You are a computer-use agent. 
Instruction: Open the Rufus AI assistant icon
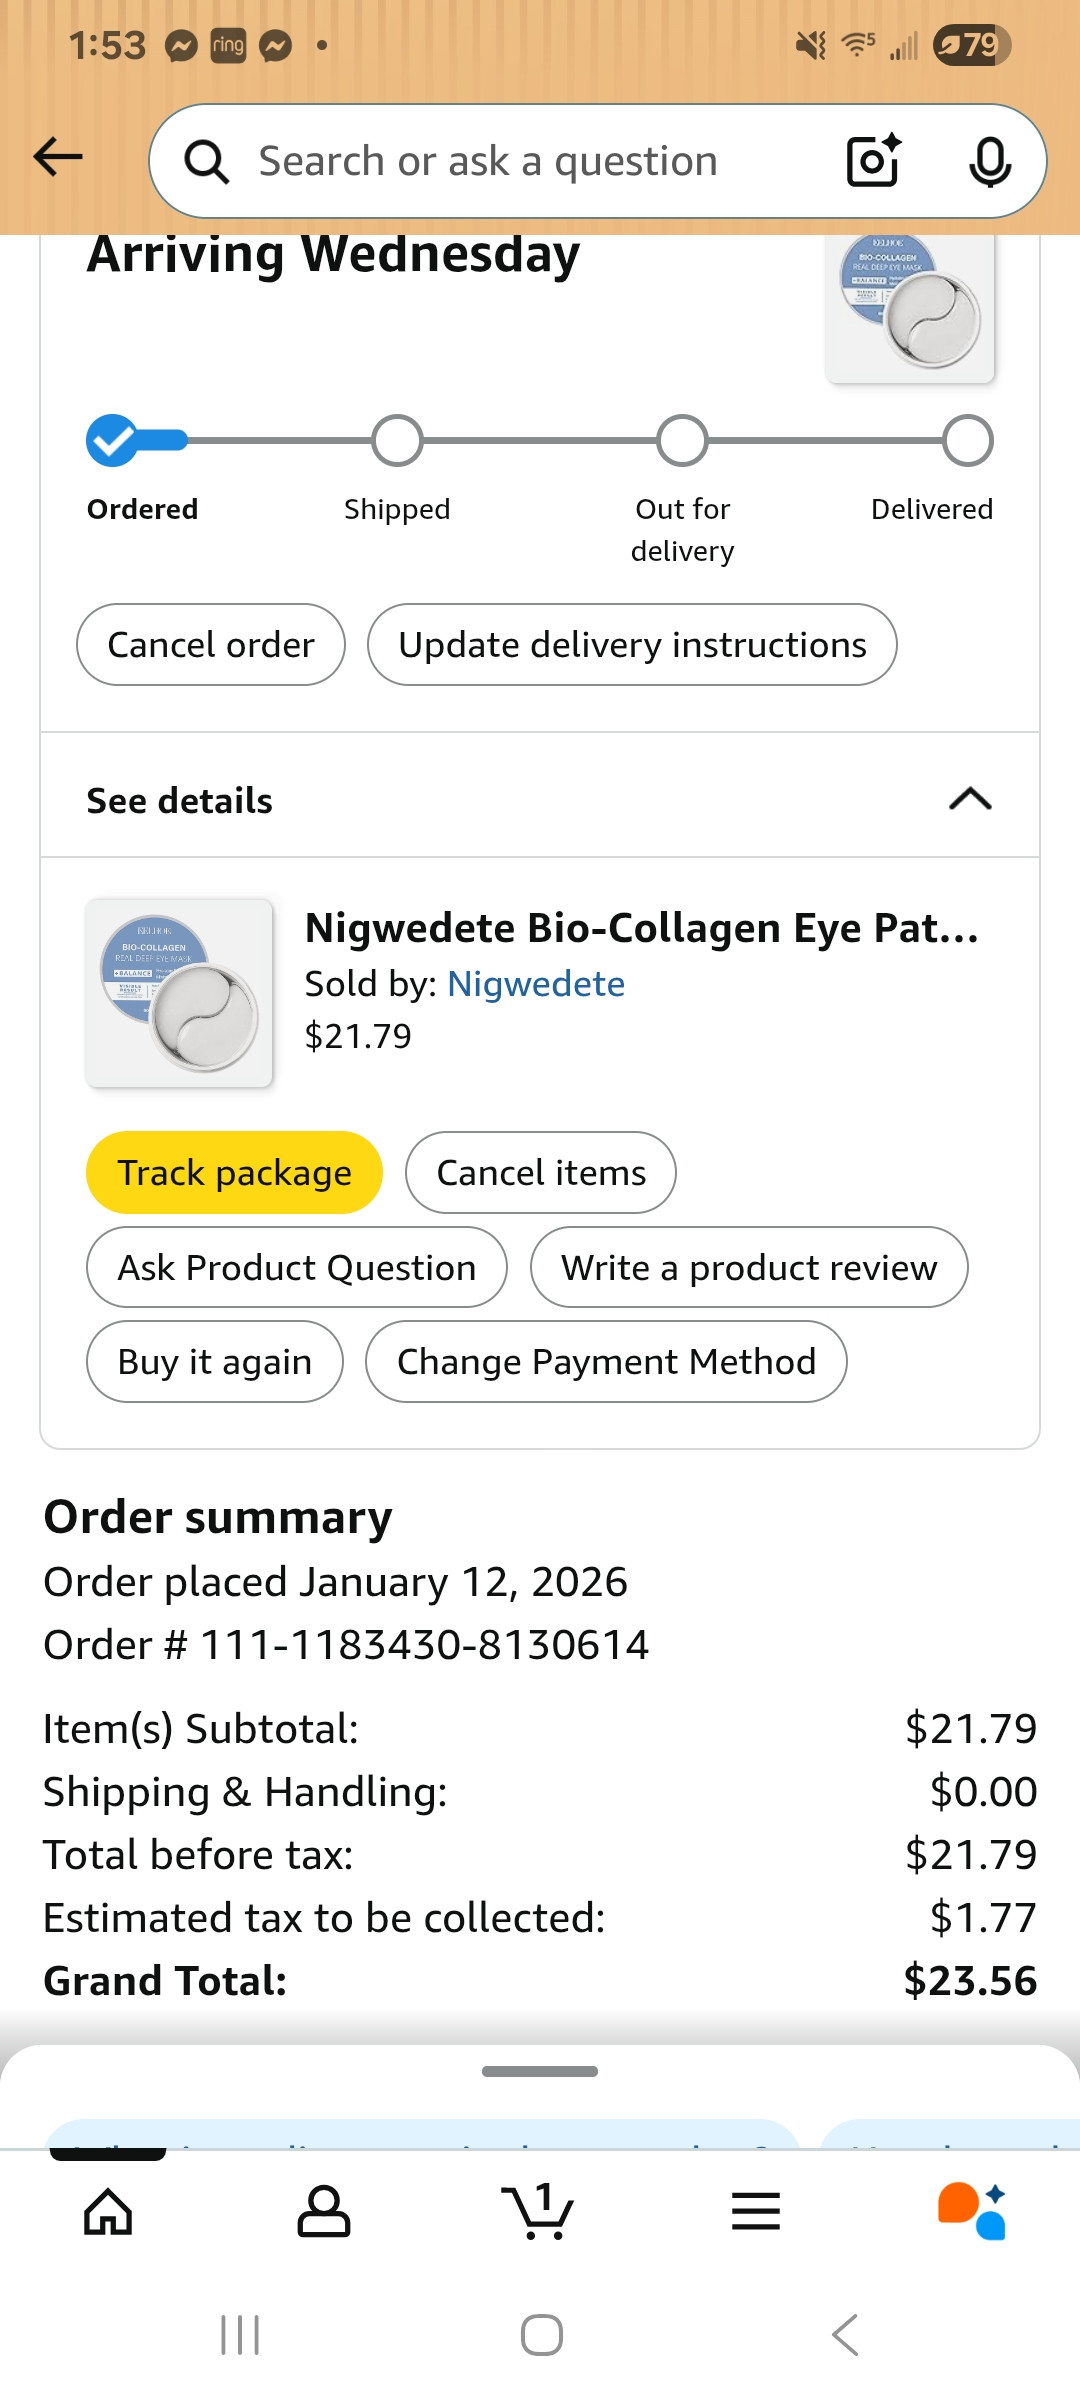(x=971, y=2211)
